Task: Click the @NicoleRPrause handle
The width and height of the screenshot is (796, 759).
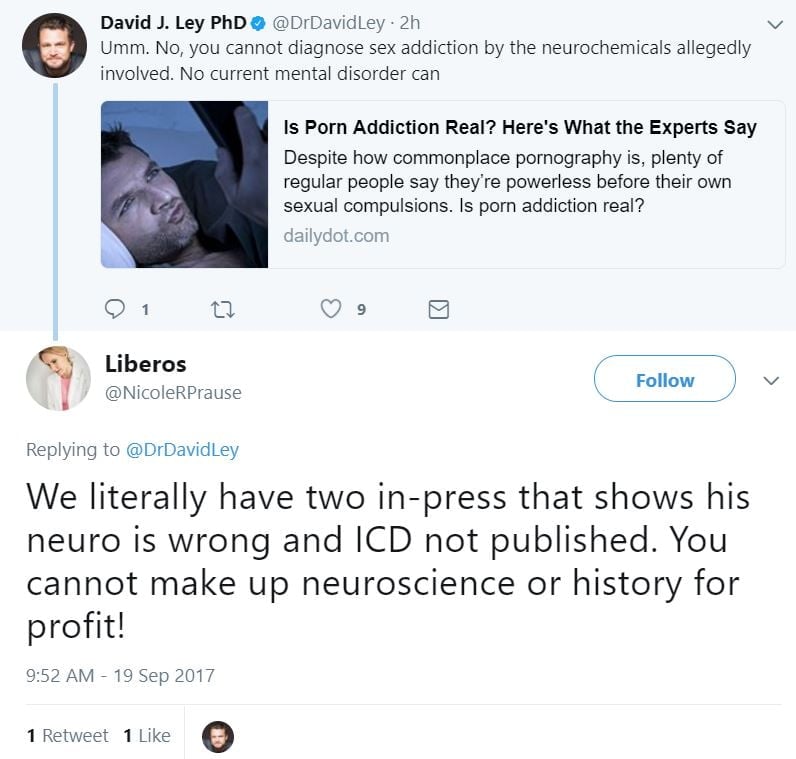Action: 173,392
